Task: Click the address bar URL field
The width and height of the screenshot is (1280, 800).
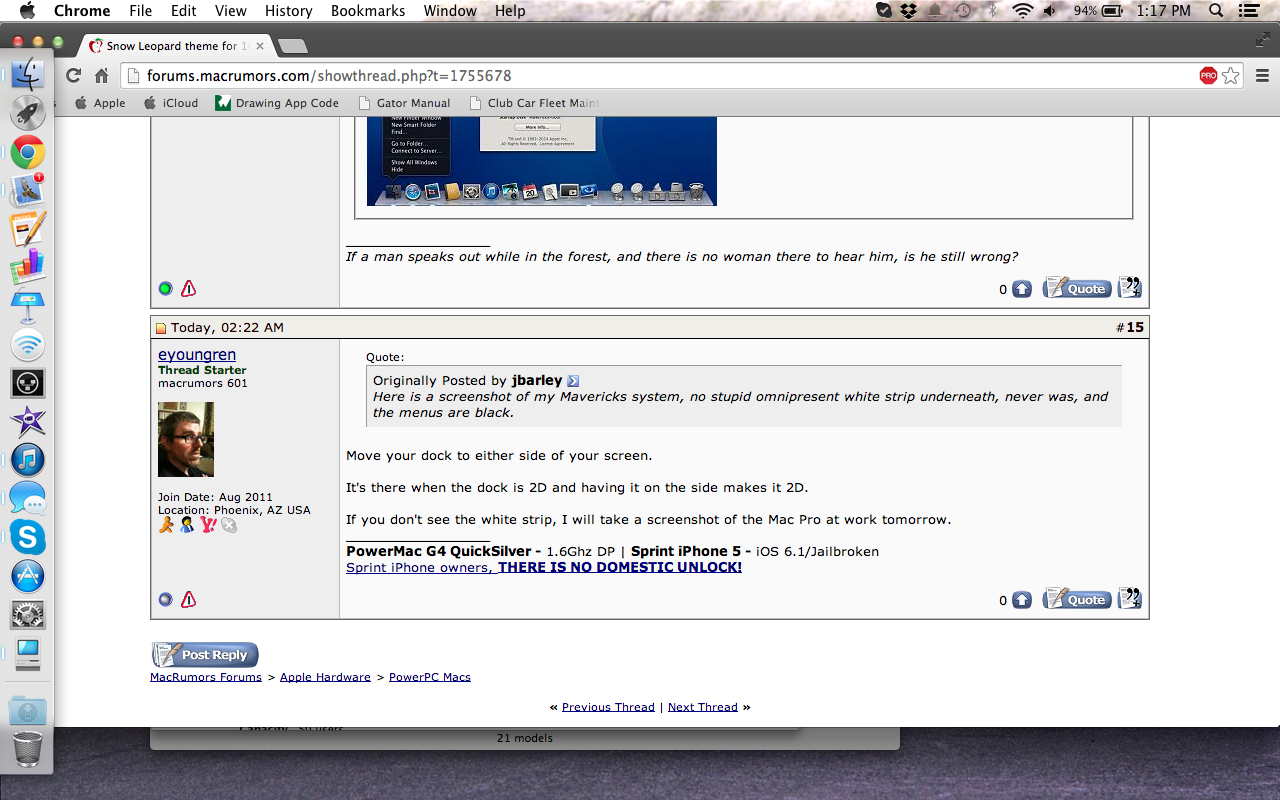Action: (660, 76)
